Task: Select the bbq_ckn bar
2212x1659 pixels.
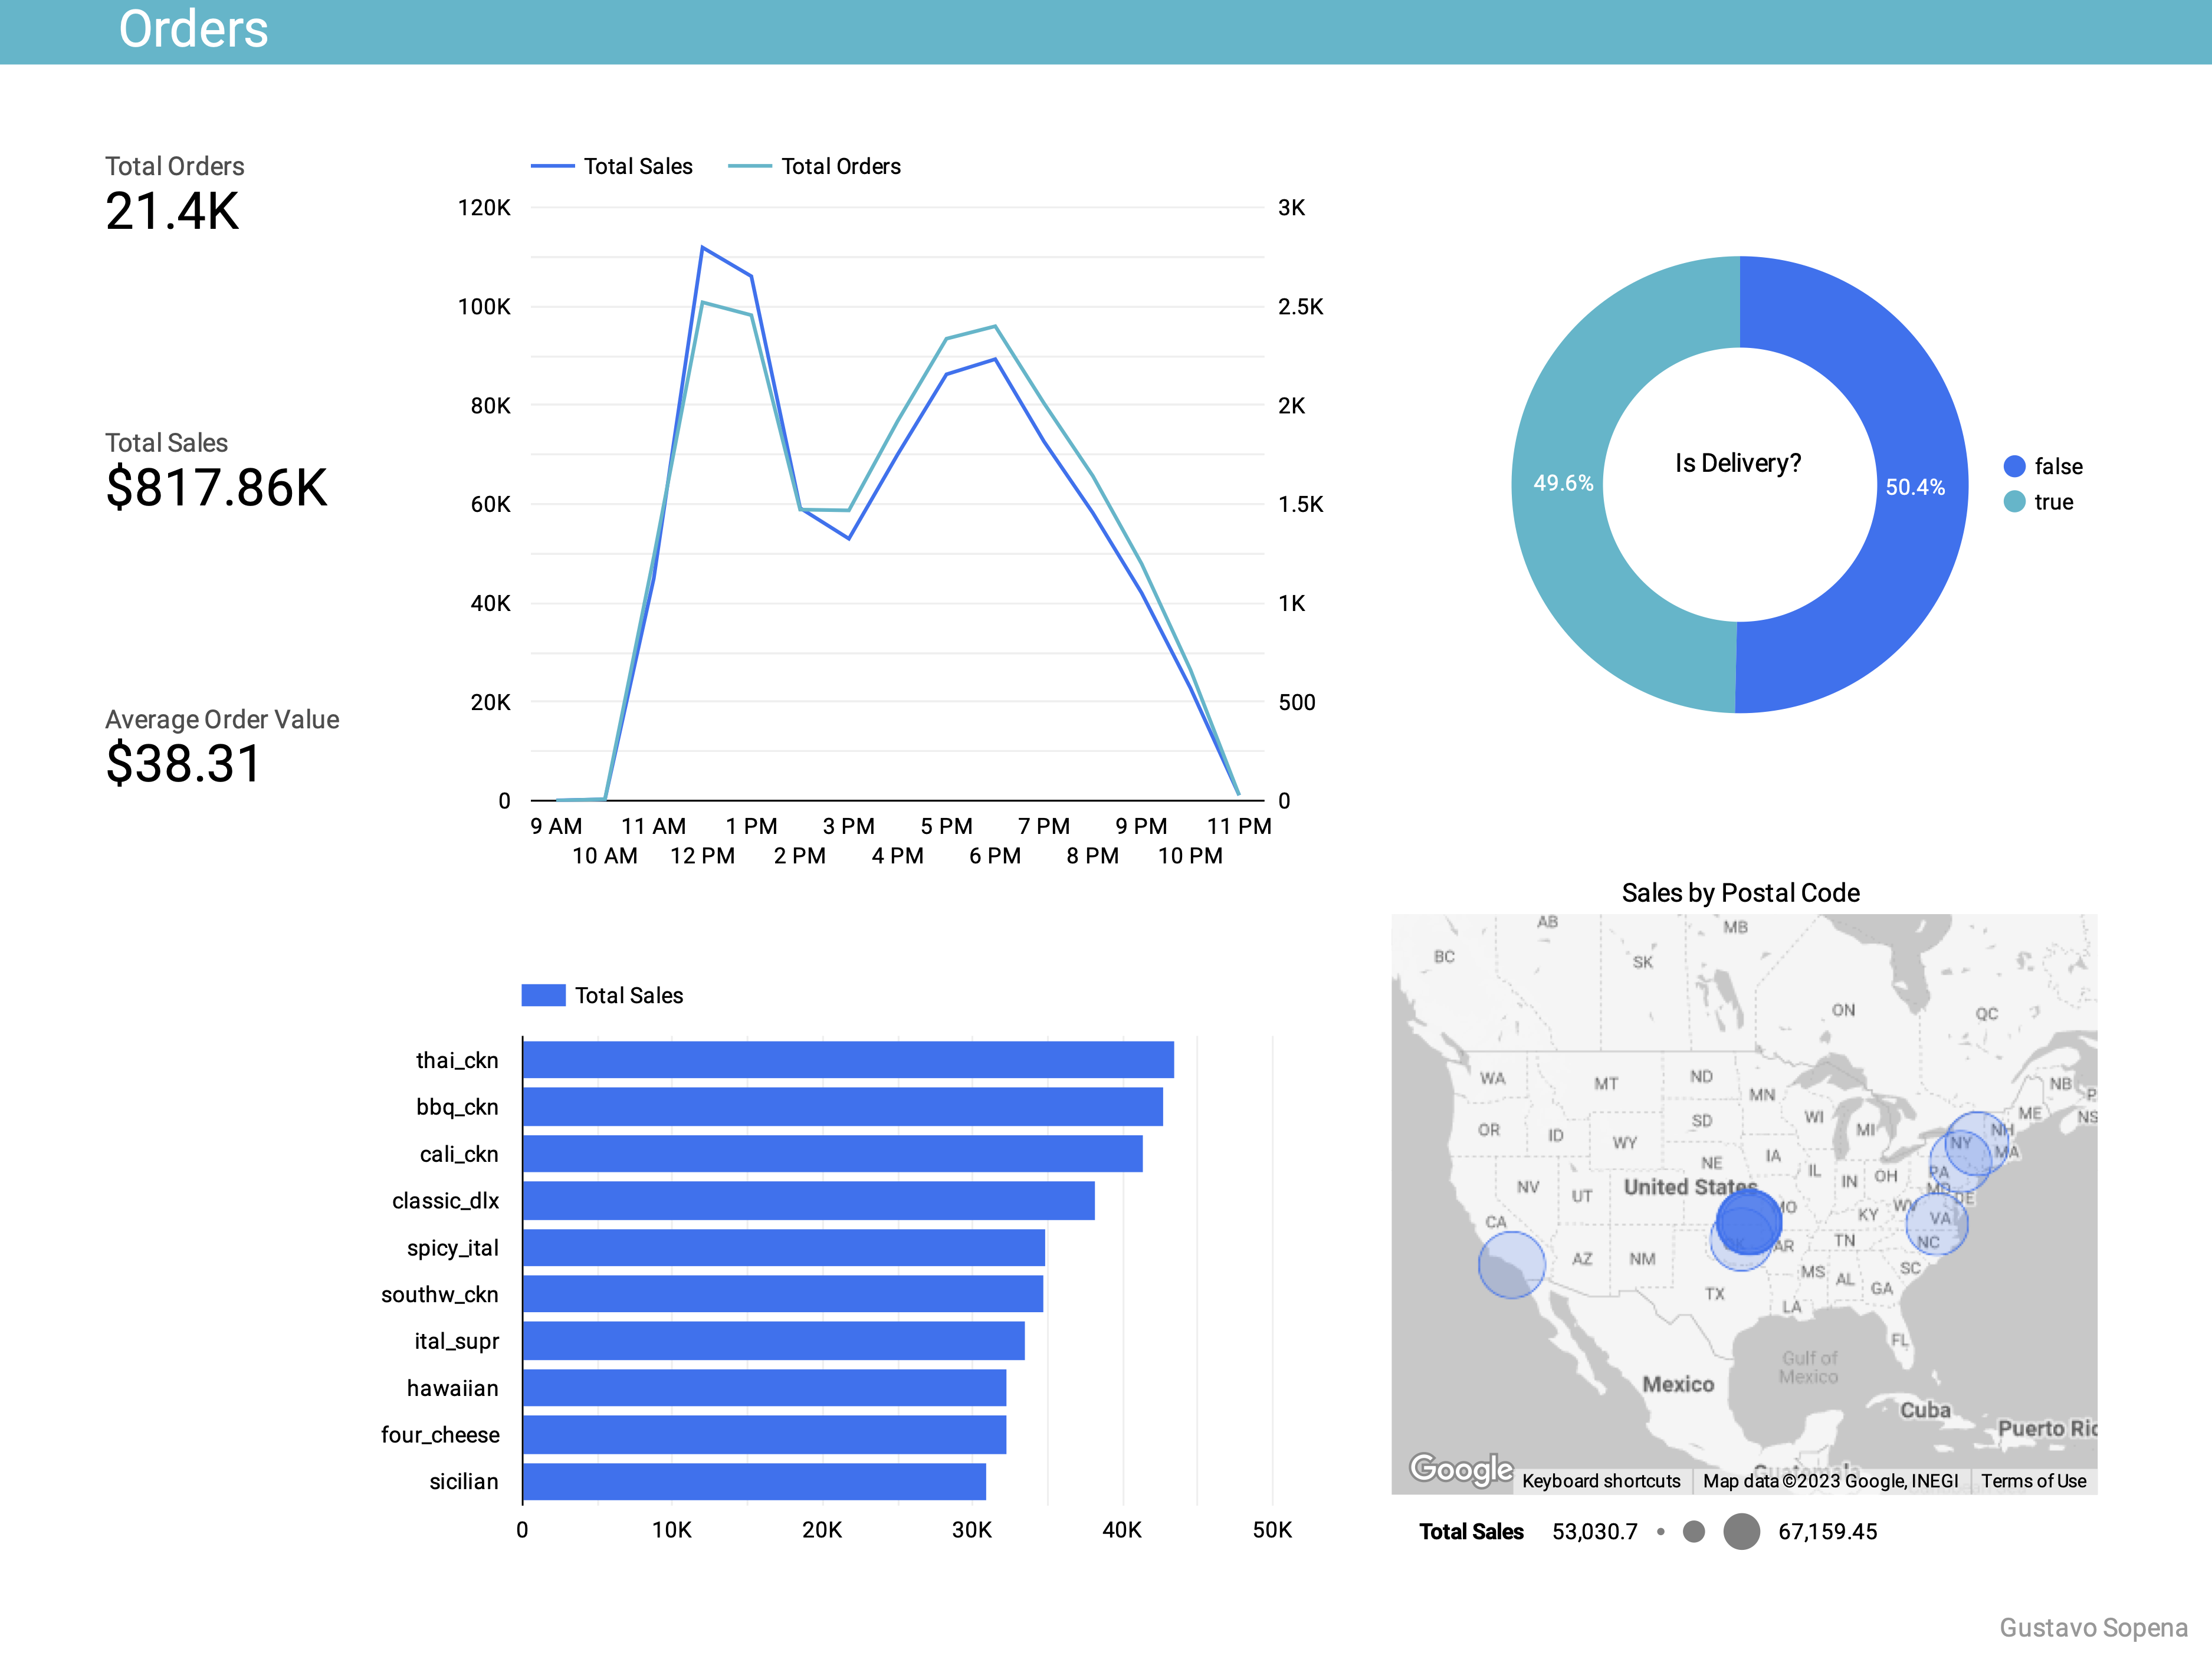Action: coord(843,1107)
